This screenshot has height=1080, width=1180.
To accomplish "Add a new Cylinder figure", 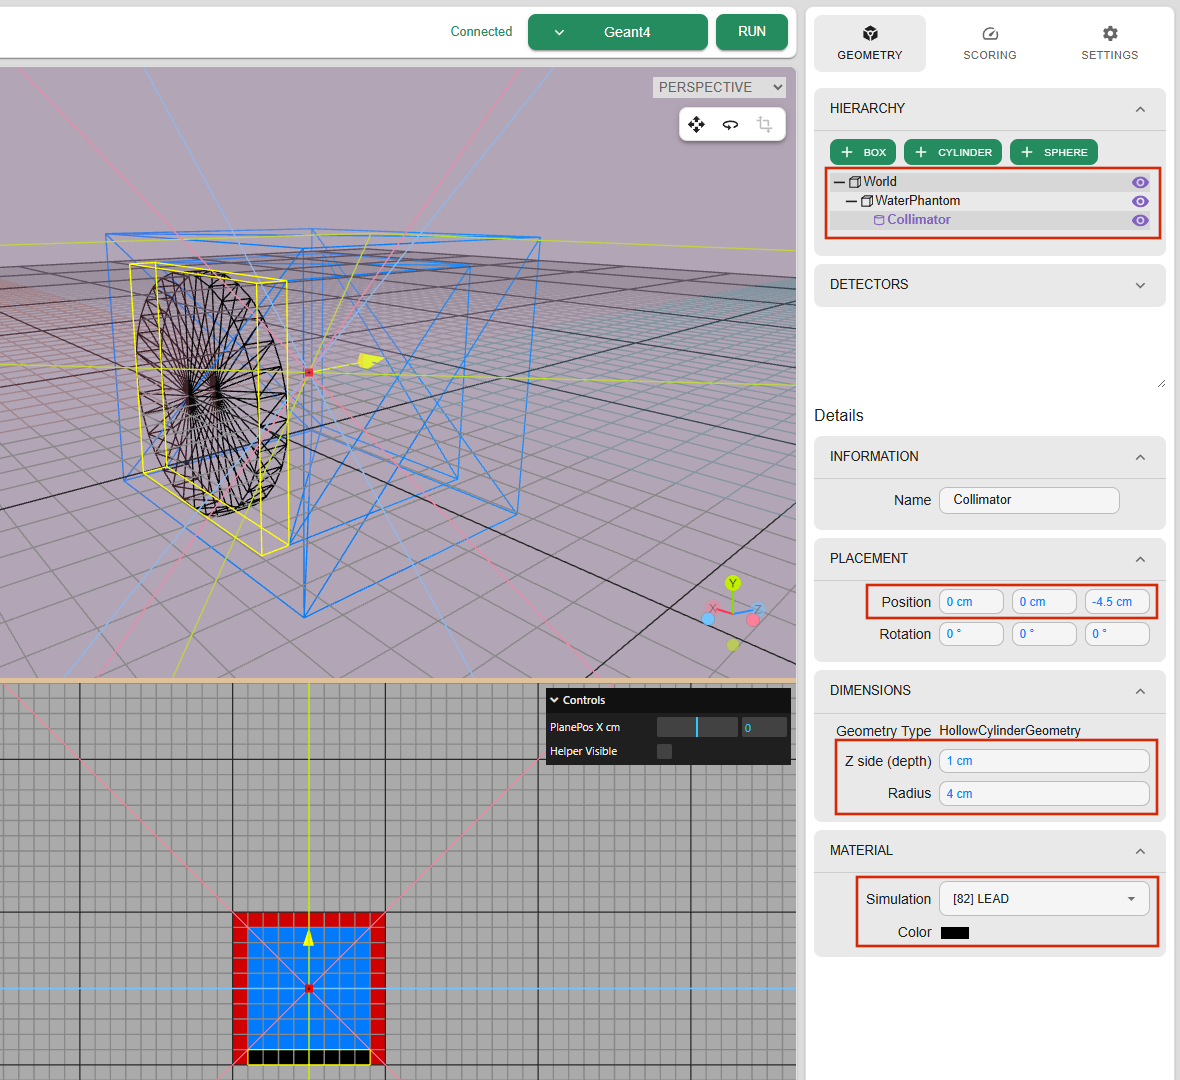I will pyautogui.click(x=953, y=152).
